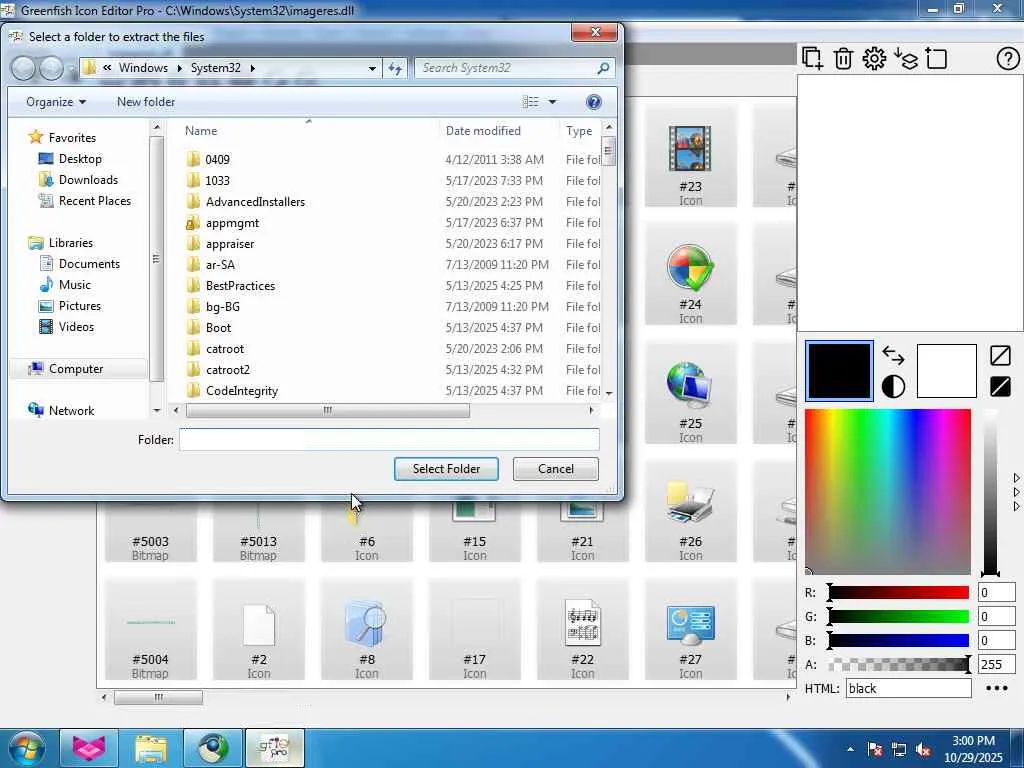Select the #27 control panel icon resource
1024x768 pixels.
(x=690, y=631)
